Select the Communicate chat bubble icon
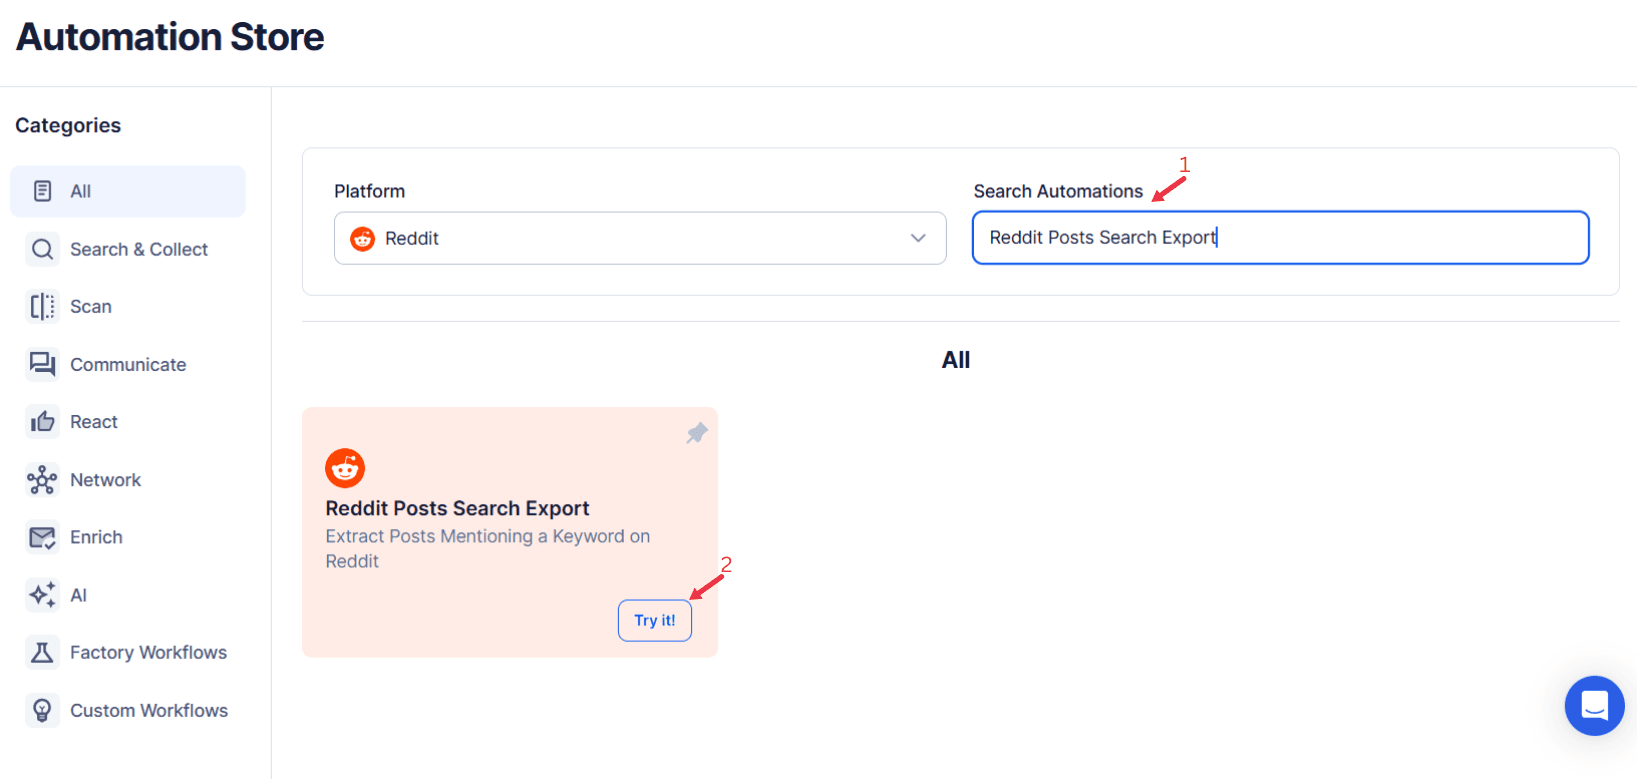 pos(42,364)
